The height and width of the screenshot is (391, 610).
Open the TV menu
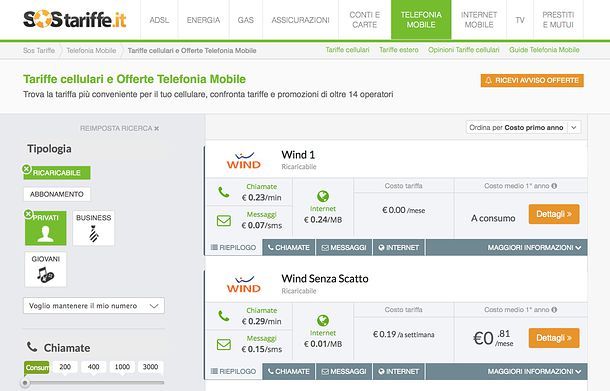pos(520,20)
